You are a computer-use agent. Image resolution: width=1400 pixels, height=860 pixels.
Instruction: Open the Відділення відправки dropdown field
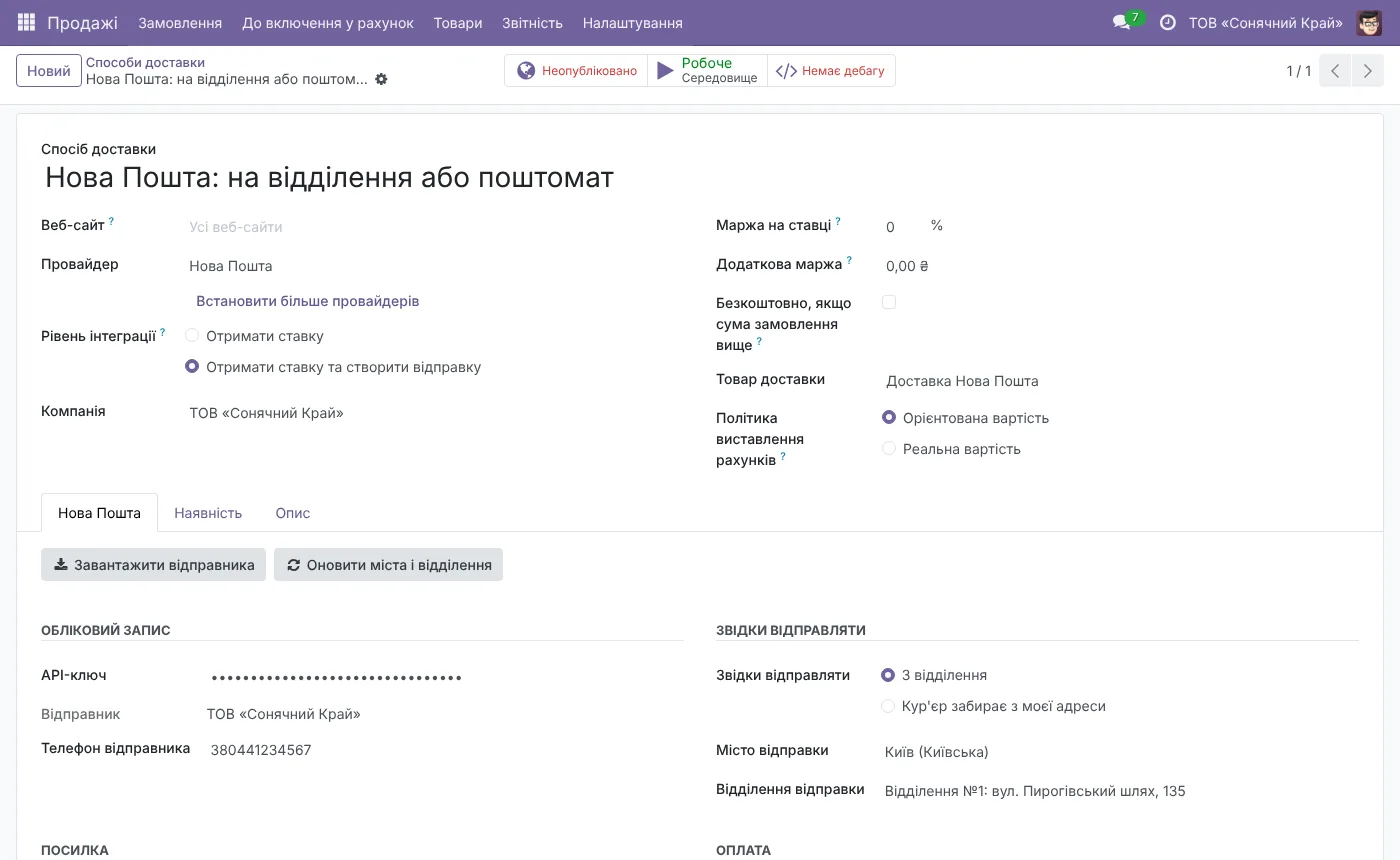(x=1121, y=791)
